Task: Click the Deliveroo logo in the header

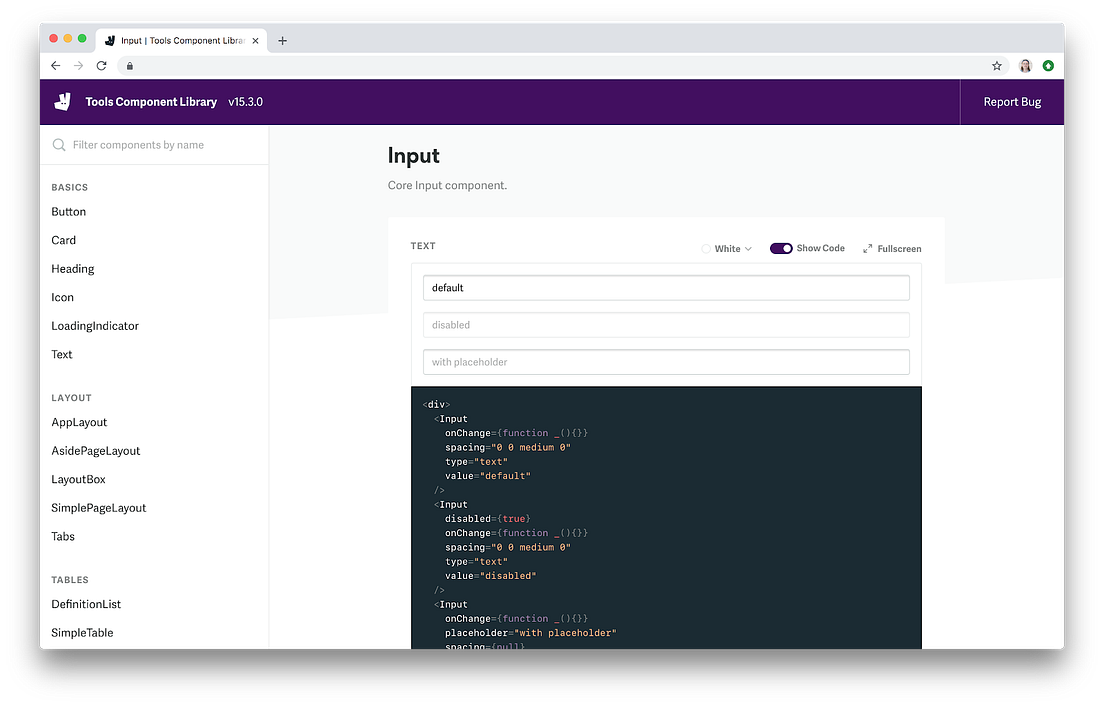Action: point(63,102)
